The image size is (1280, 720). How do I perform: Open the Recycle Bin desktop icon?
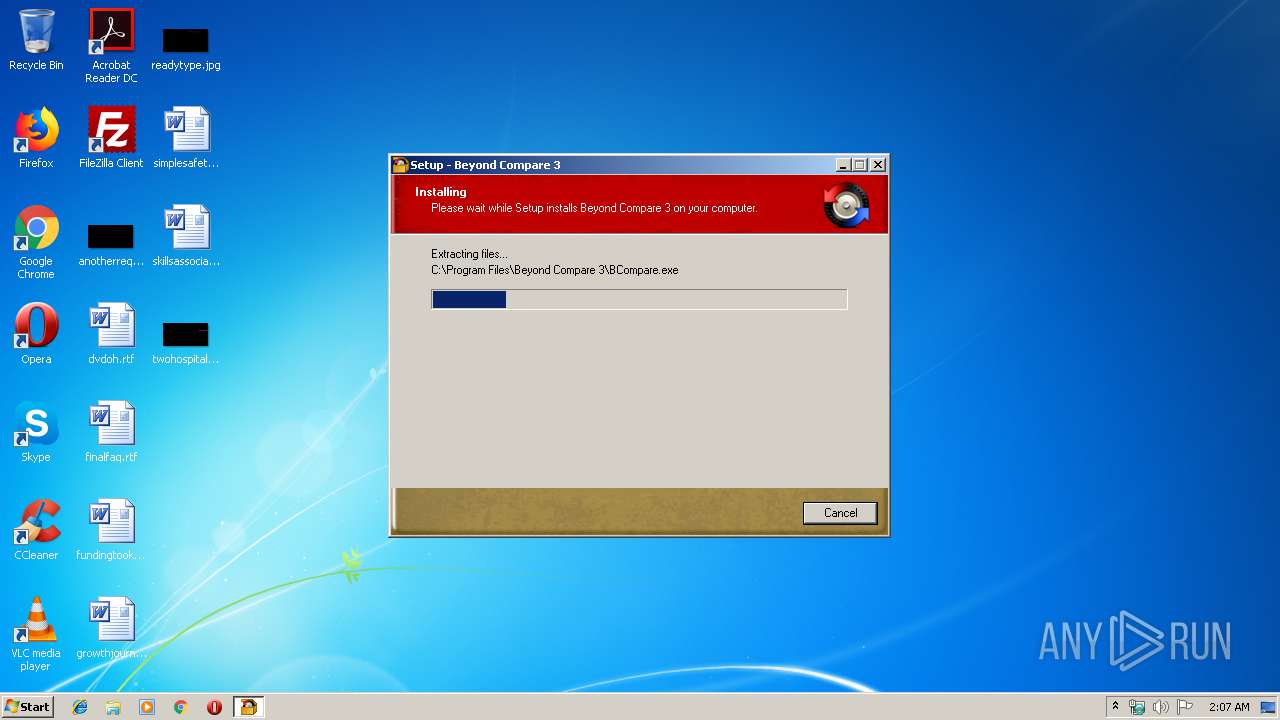36,40
